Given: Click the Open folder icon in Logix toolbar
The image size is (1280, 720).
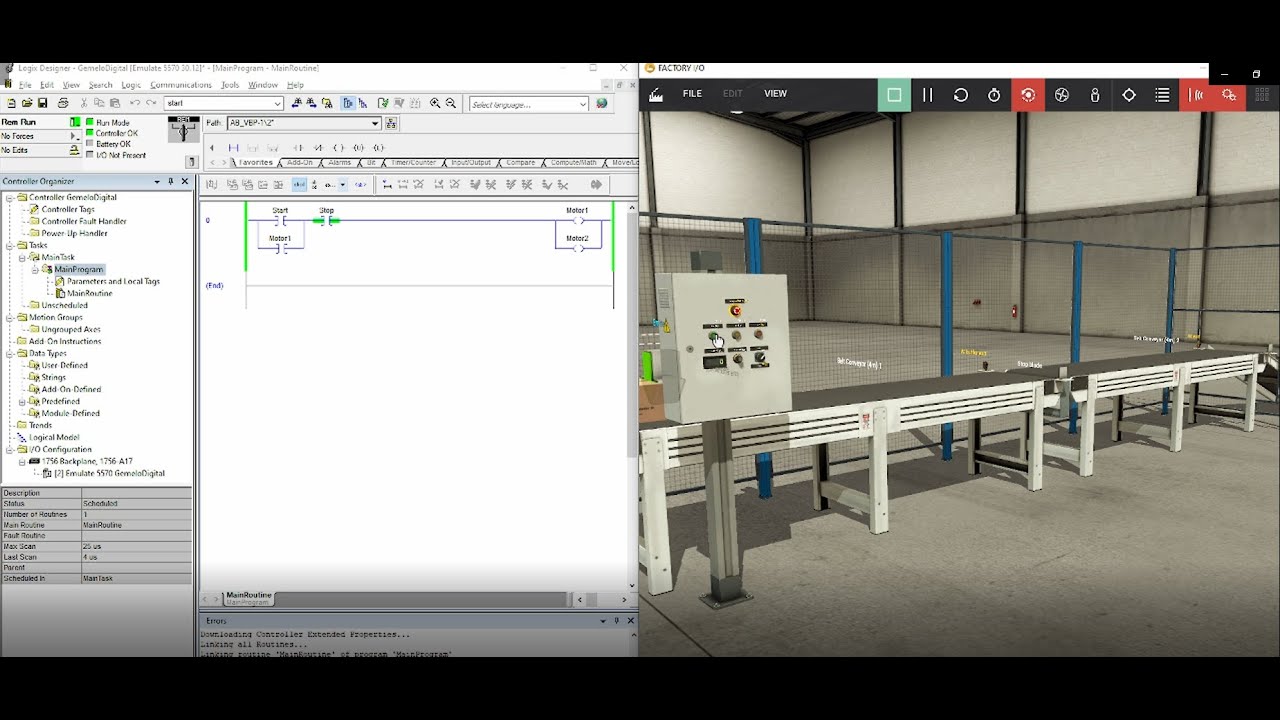Looking at the screenshot, I should click(27, 103).
